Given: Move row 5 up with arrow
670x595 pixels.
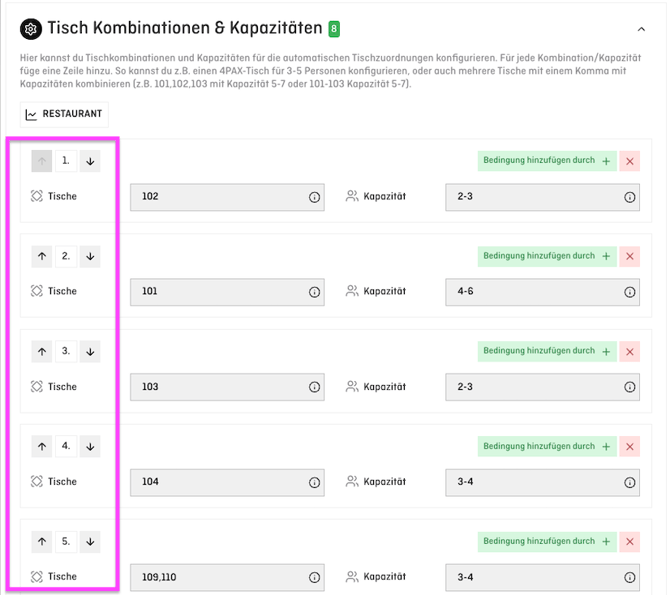Looking at the screenshot, I should (x=41, y=542).
